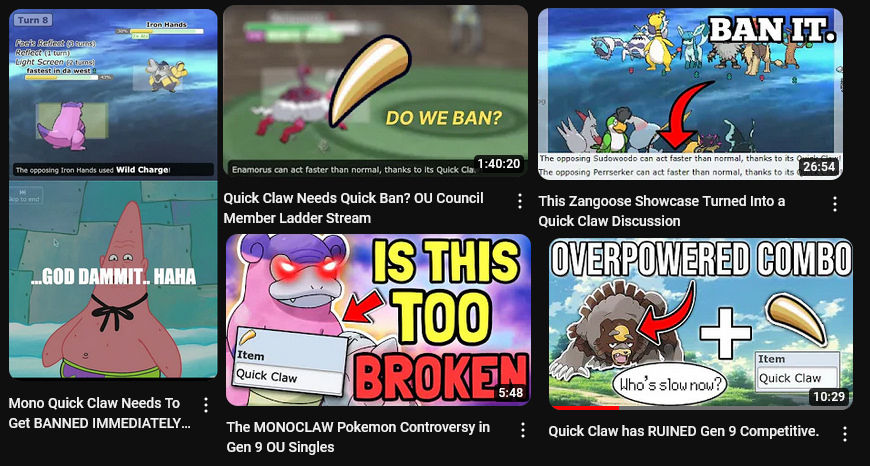Open options menu for Mono Quick Claw video
This screenshot has width=870, height=466.
pos(206,405)
